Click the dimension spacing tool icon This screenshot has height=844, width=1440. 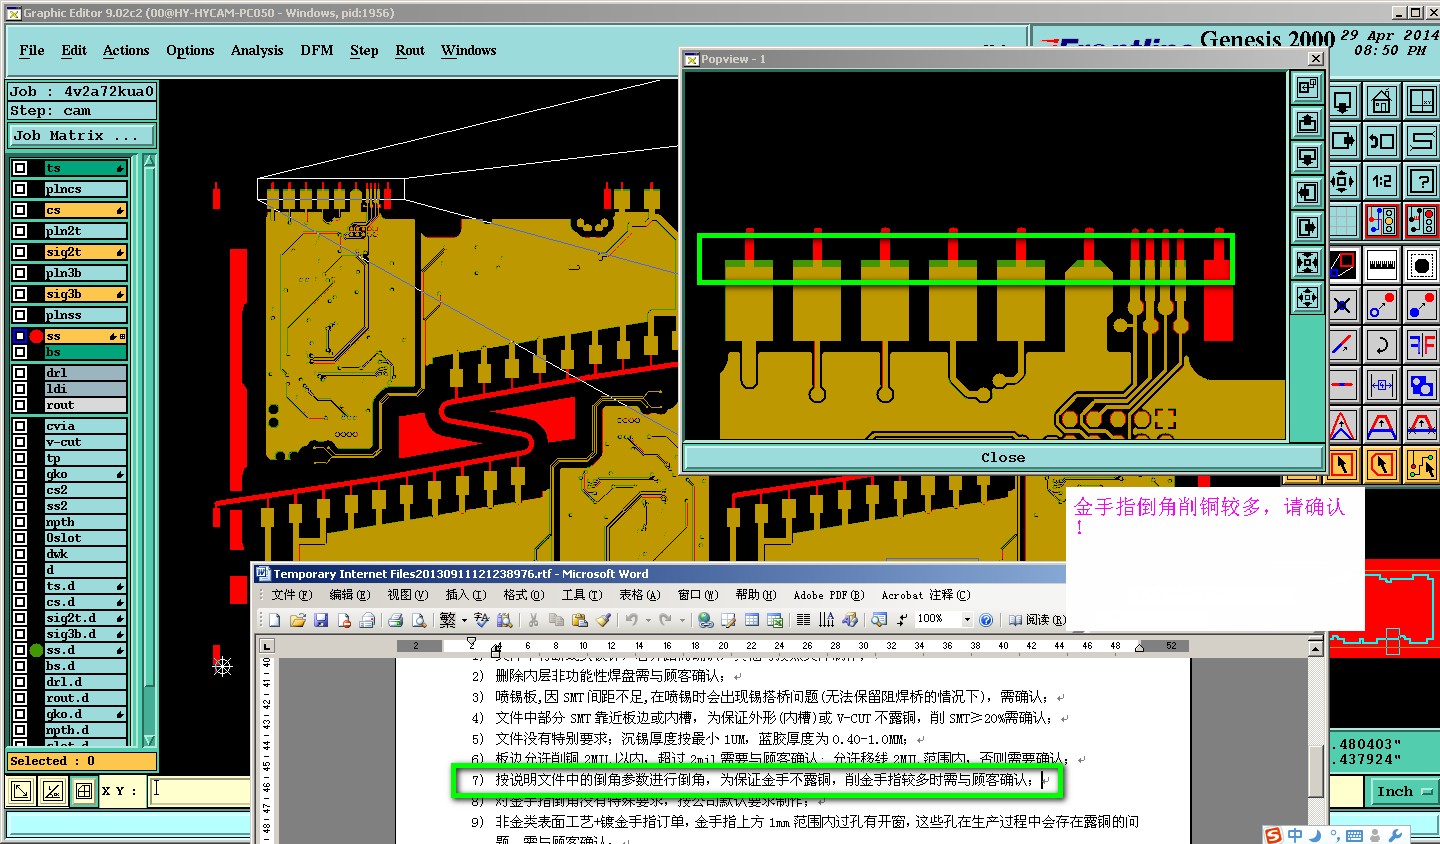tap(1382, 384)
